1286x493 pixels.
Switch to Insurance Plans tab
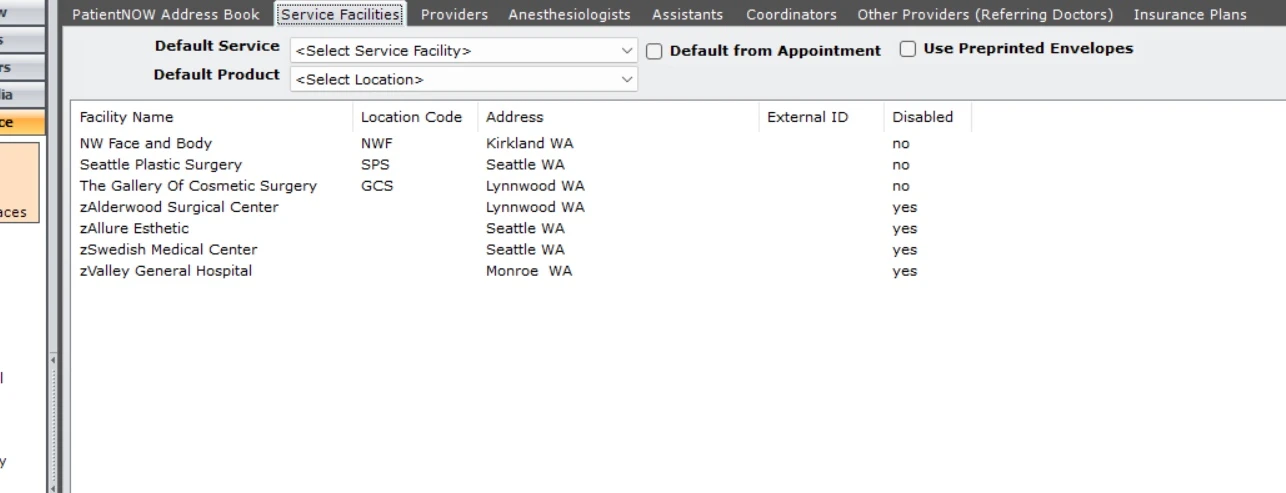(x=1190, y=14)
